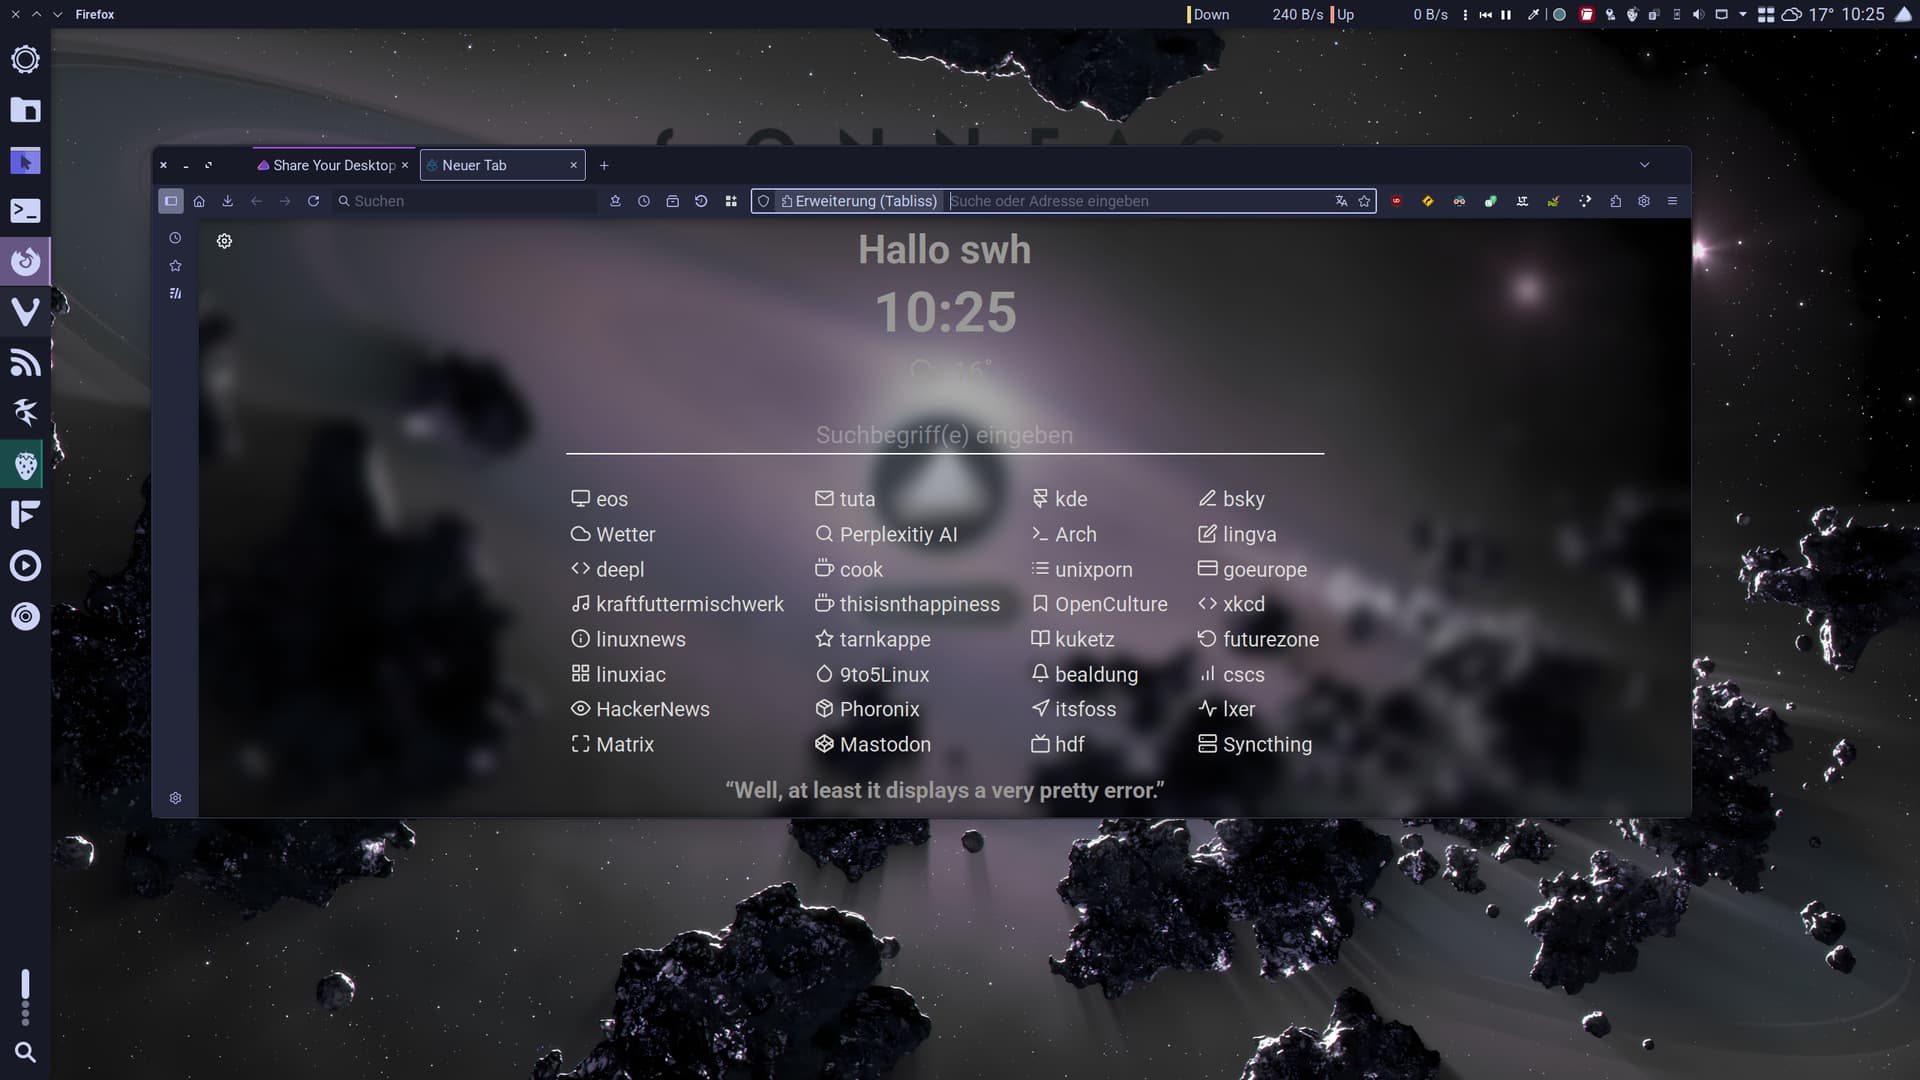Expand the system tray dropdown arrow
1920x1080 pixels.
pos(1743,15)
